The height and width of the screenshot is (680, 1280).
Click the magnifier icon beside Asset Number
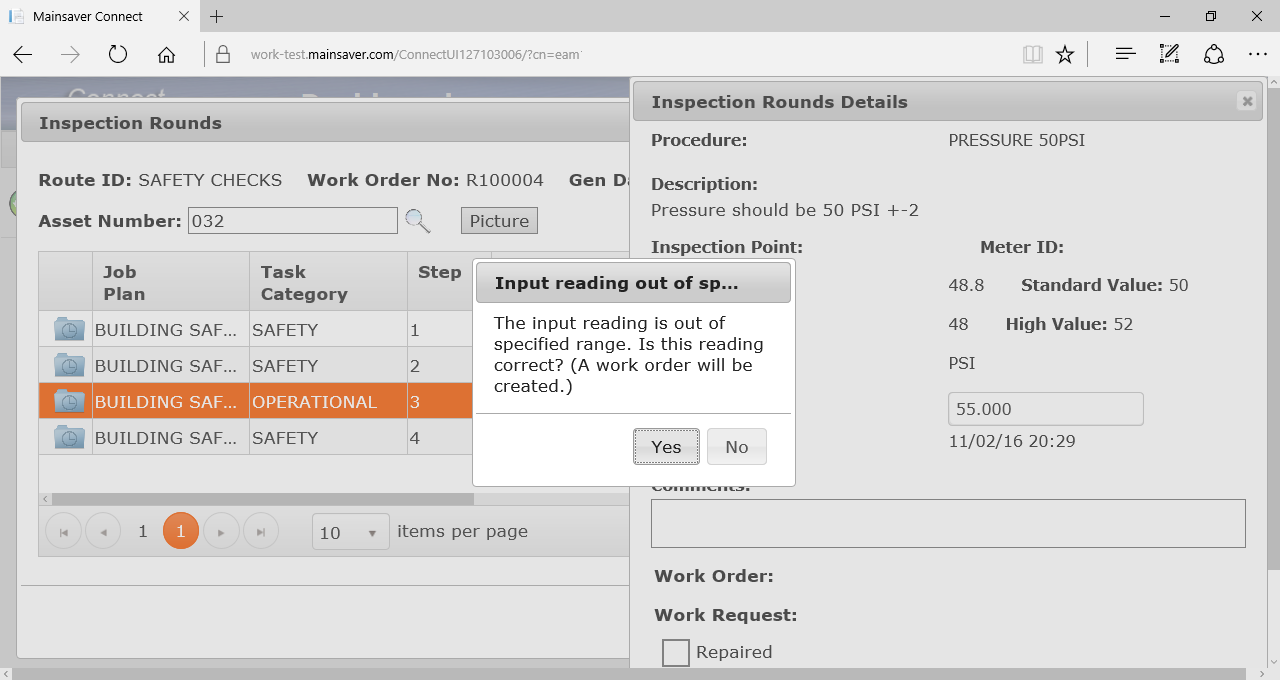click(418, 221)
